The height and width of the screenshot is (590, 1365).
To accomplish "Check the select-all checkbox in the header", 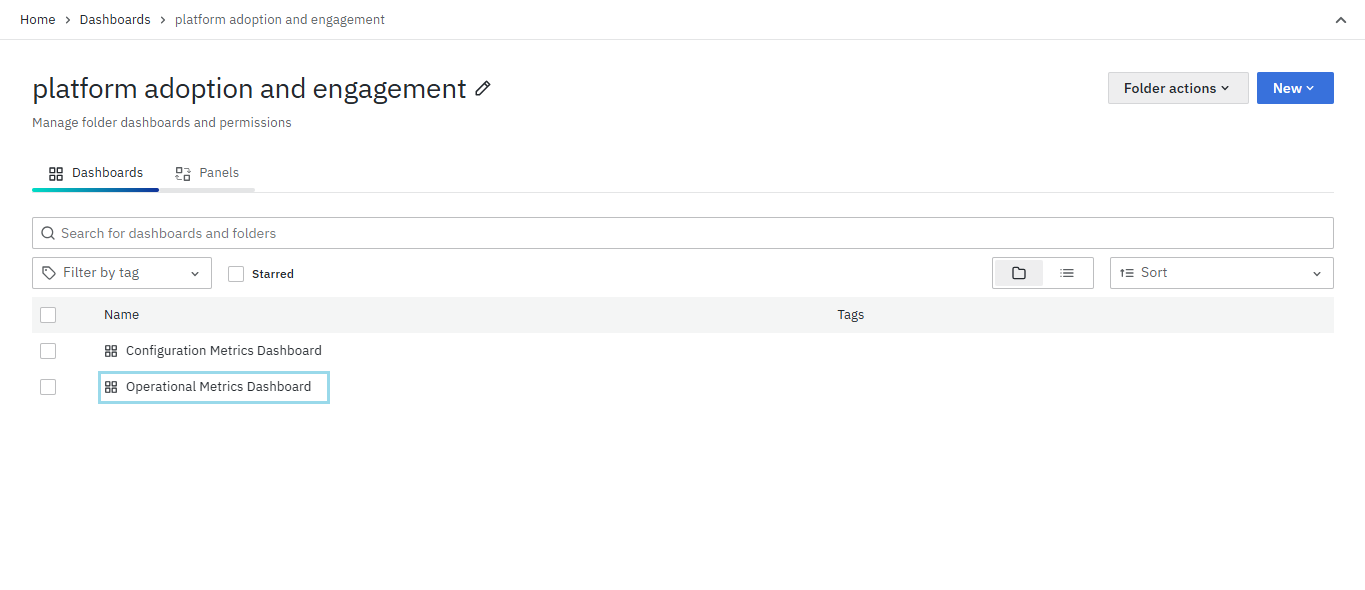I will click(48, 315).
